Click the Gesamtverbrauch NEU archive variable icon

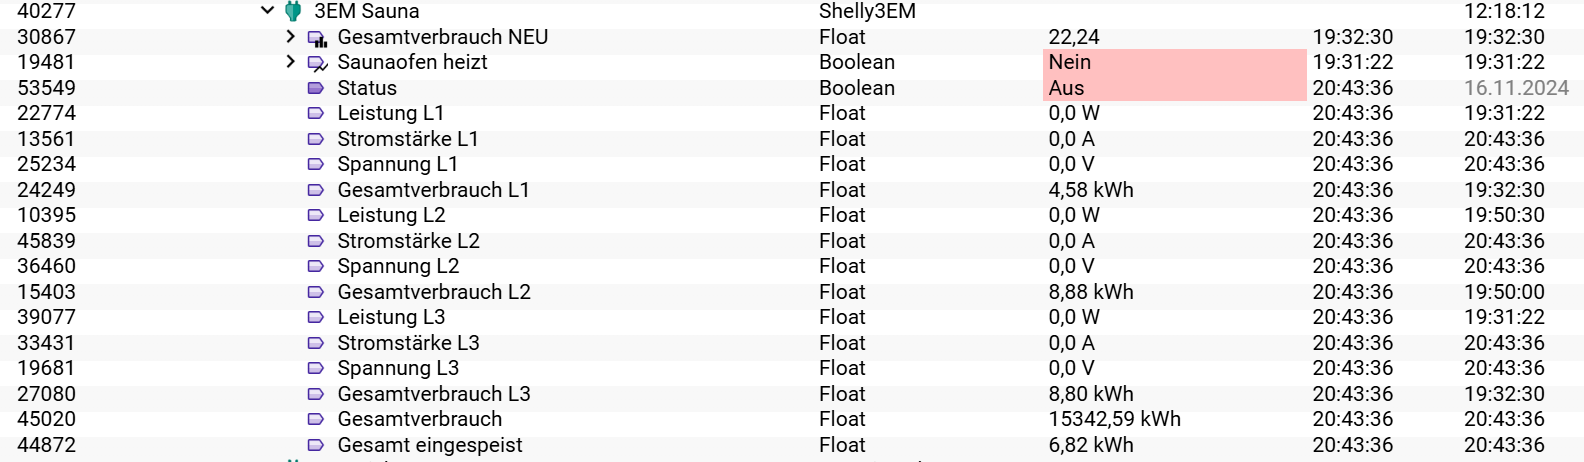317,38
